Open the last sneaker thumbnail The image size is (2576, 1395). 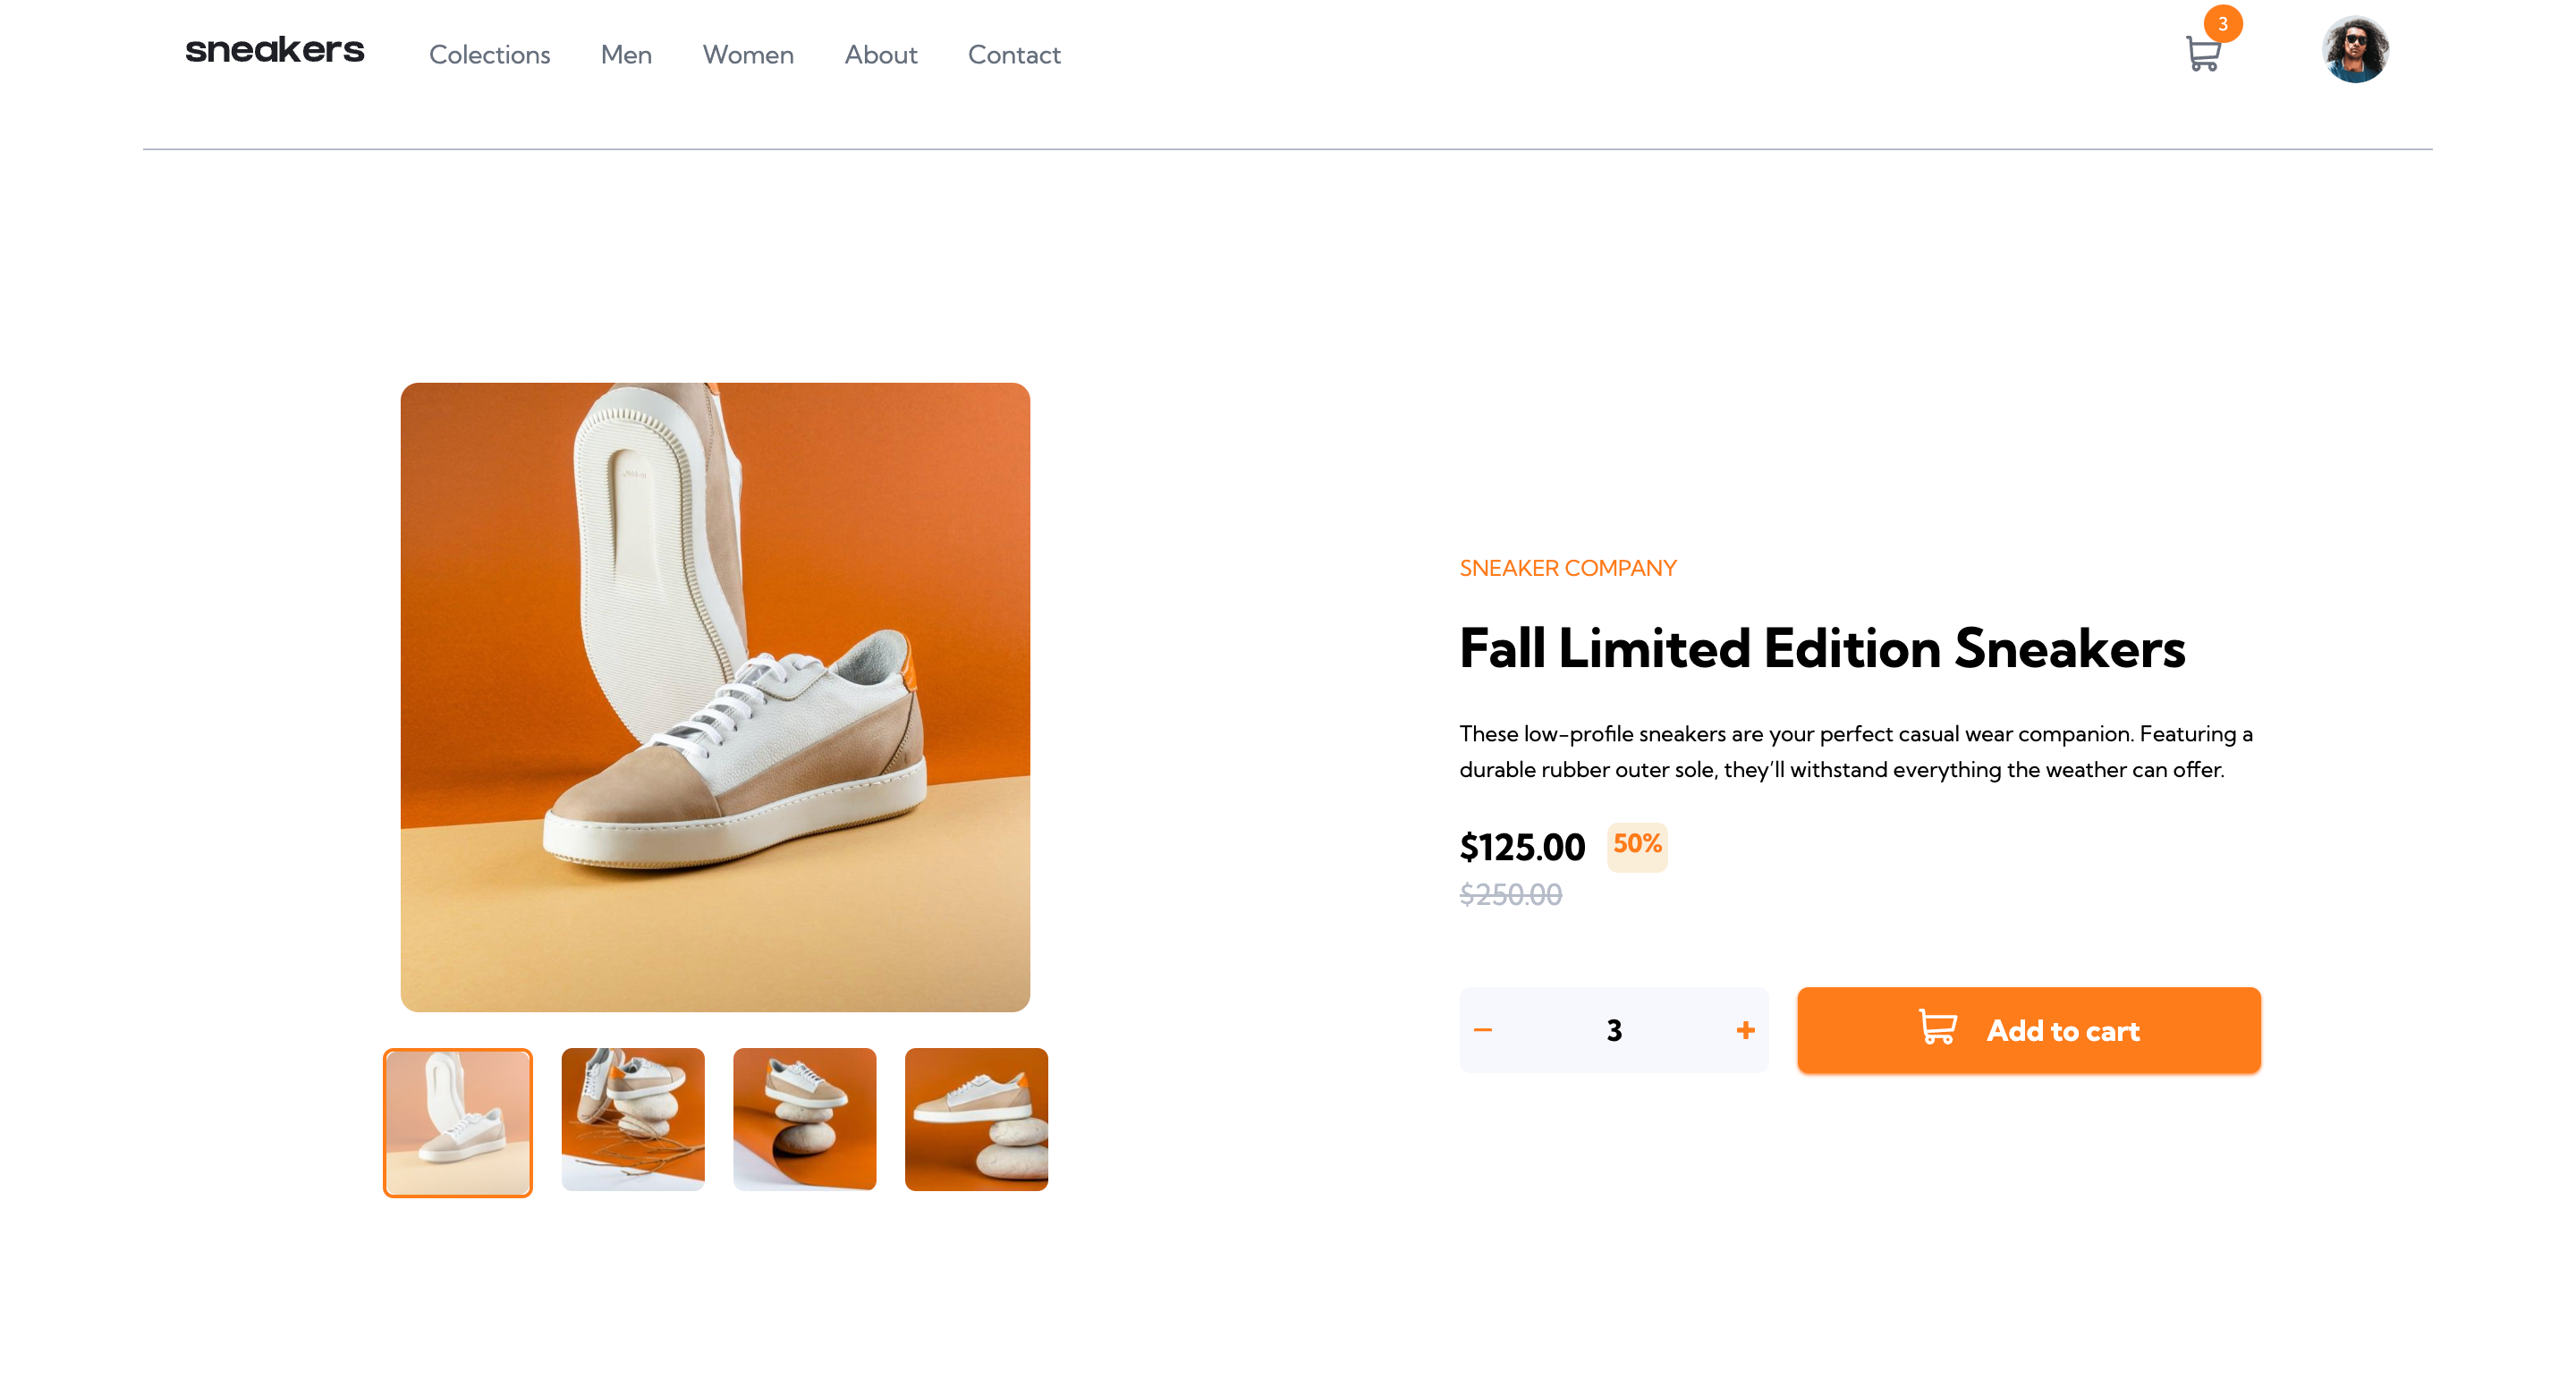click(976, 1120)
